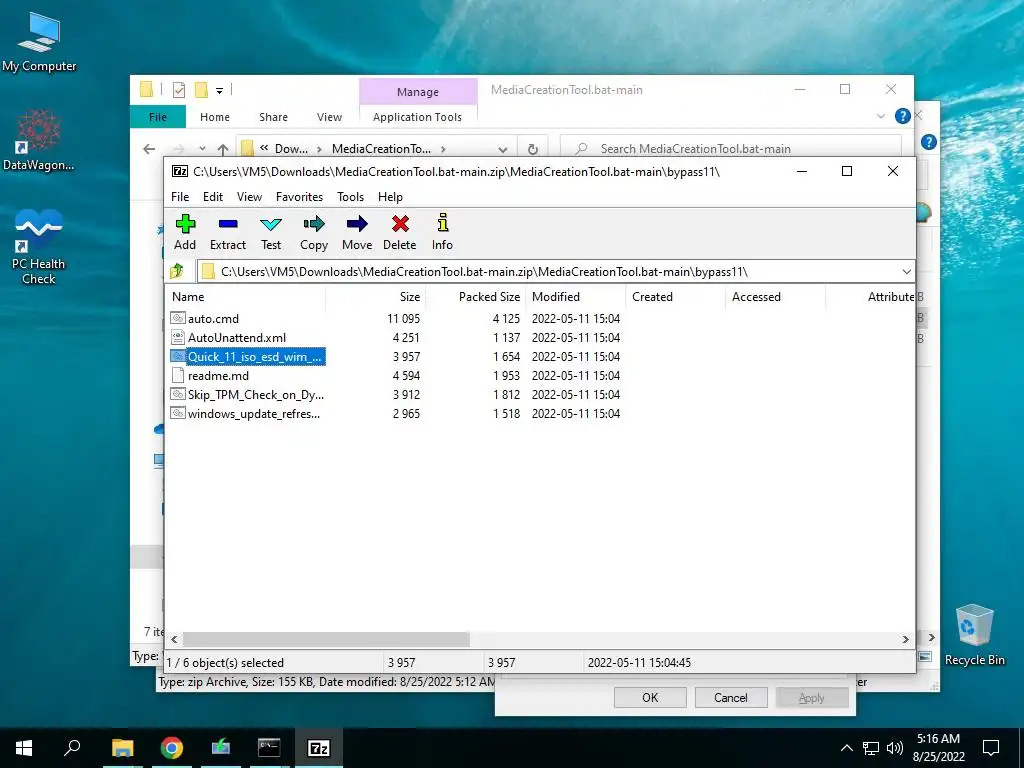Expand the 7-Zip address path dropdown
The image size is (1024, 768).
906,272
